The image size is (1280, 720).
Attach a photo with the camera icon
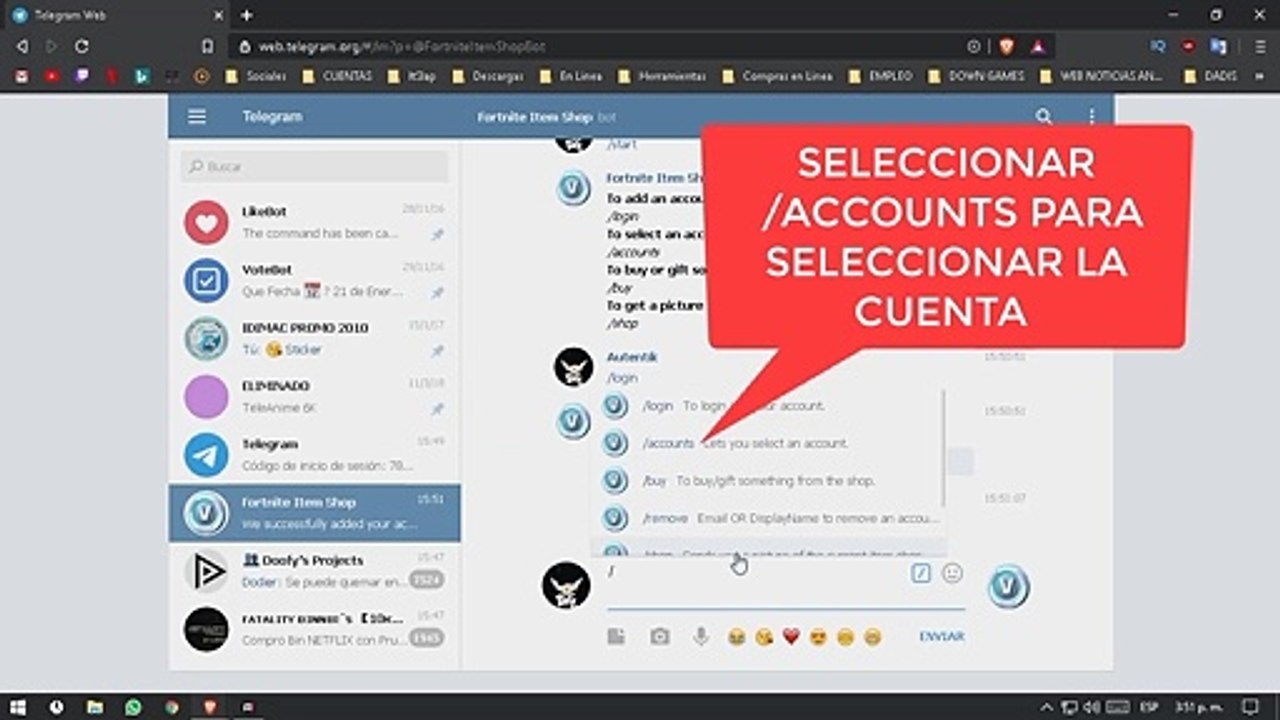pos(660,636)
